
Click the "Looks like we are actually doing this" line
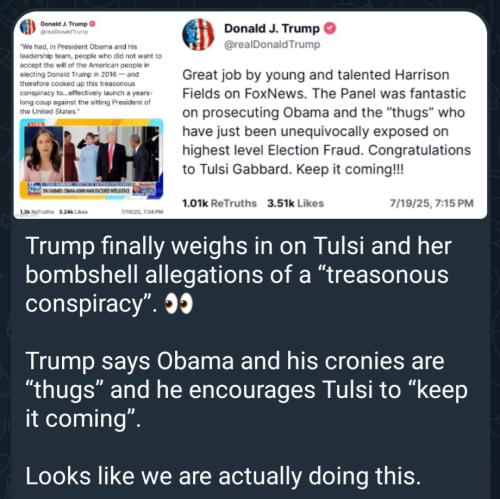coord(223,476)
